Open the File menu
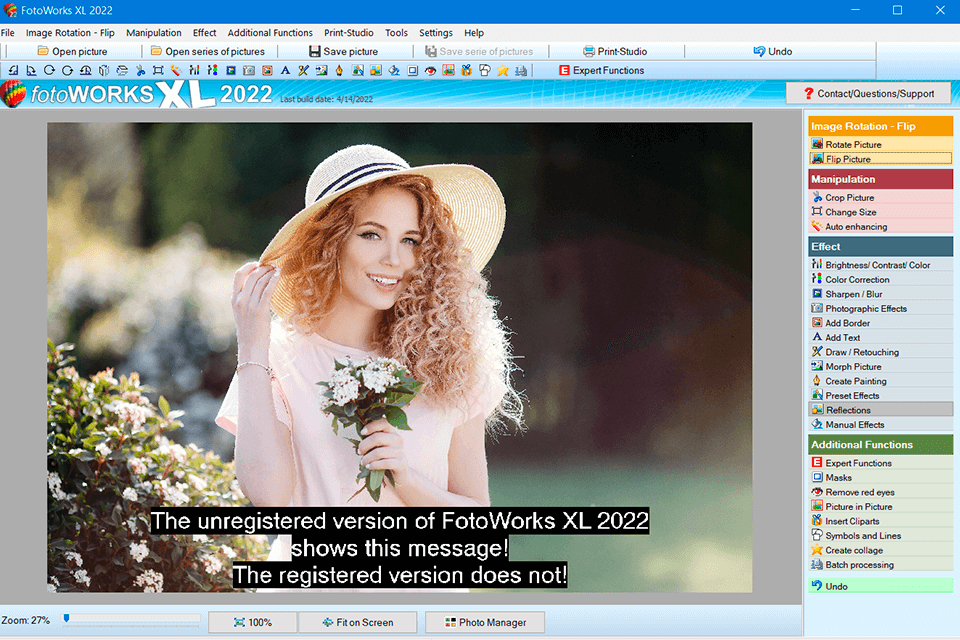The height and width of the screenshot is (640, 960). pyautogui.click(x=8, y=33)
